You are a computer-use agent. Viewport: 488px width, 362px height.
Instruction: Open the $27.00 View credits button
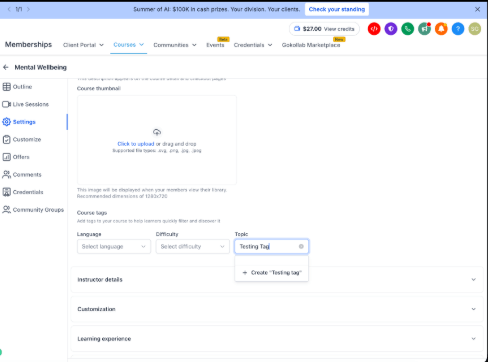324,29
